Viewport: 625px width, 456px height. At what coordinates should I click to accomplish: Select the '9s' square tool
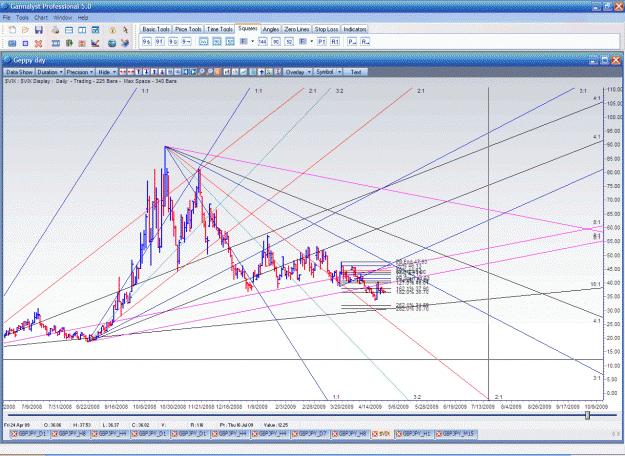(147, 41)
